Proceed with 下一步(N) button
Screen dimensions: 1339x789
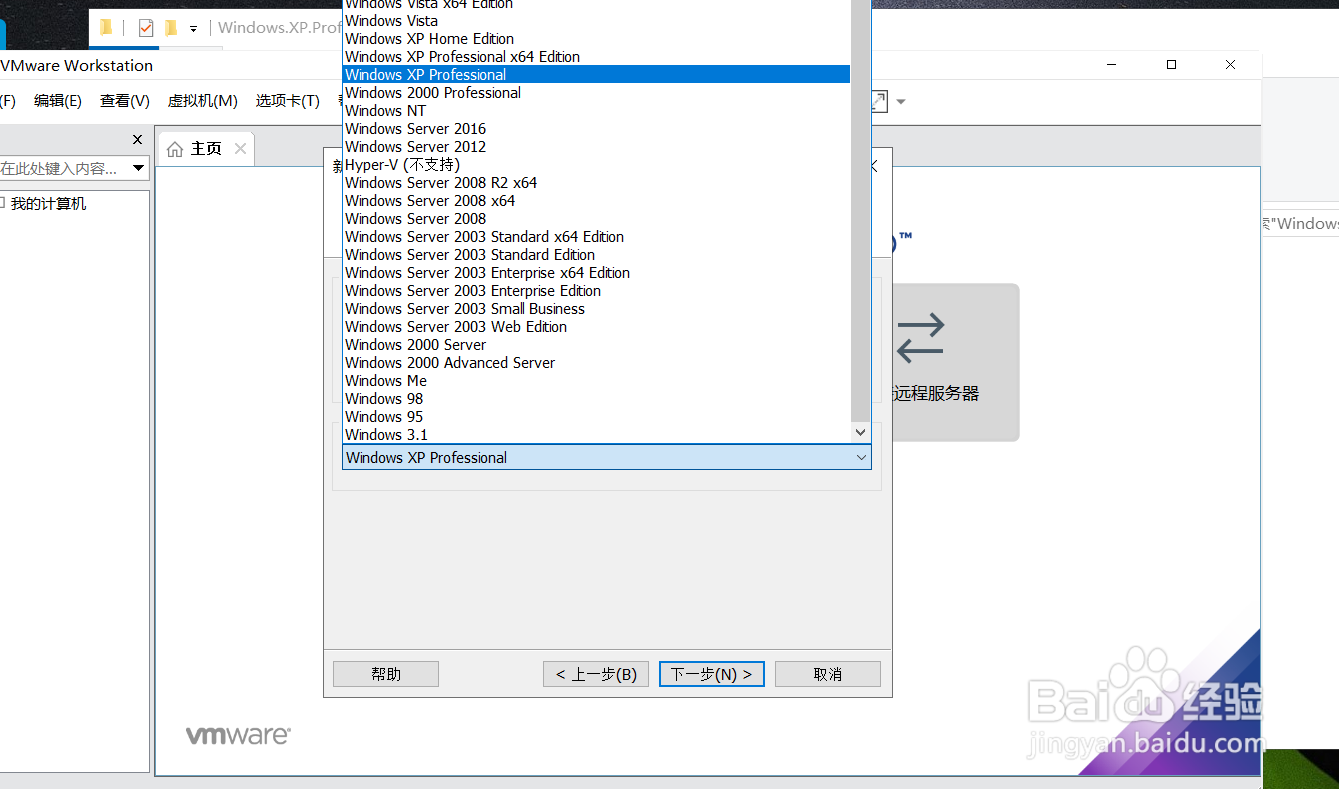click(x=712, y=674)
